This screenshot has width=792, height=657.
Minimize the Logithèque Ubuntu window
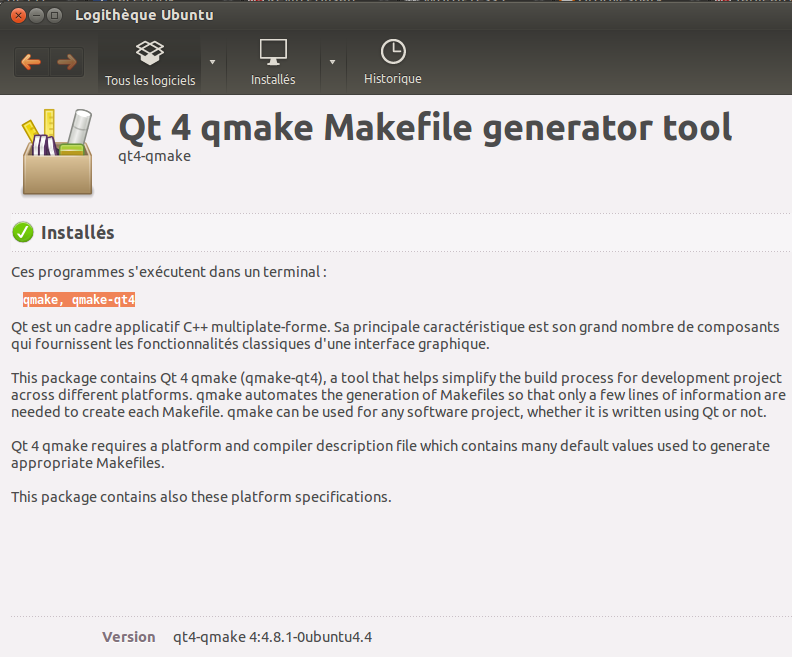click(x=36, y=16)
